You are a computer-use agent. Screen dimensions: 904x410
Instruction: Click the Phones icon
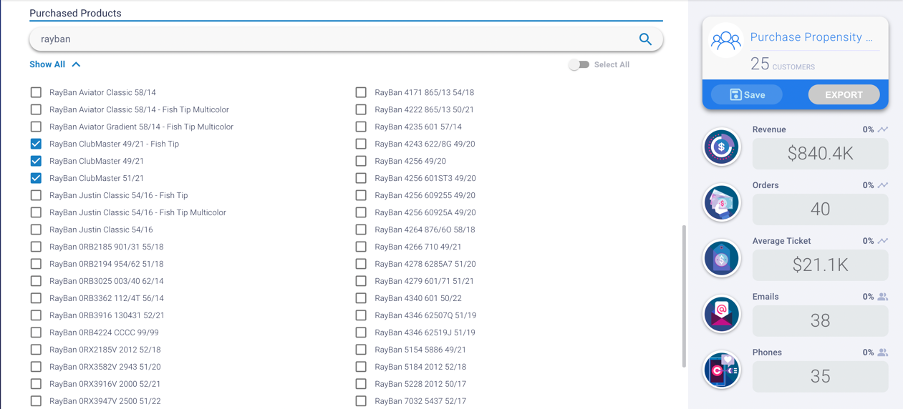click(x=721, y=370)
